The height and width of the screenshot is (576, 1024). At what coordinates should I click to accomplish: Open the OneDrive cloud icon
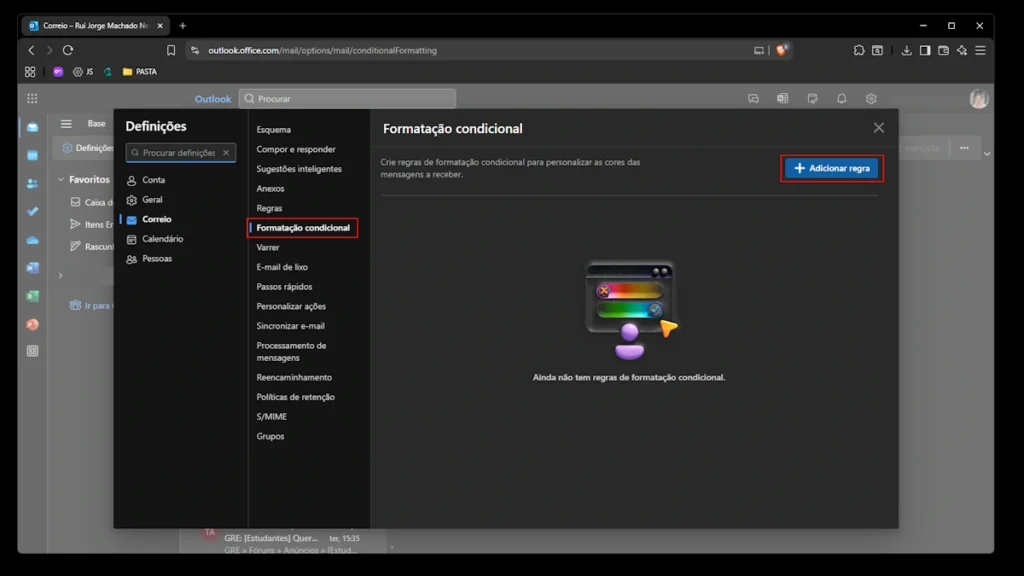pyautogui.click(x=32, y=240)
